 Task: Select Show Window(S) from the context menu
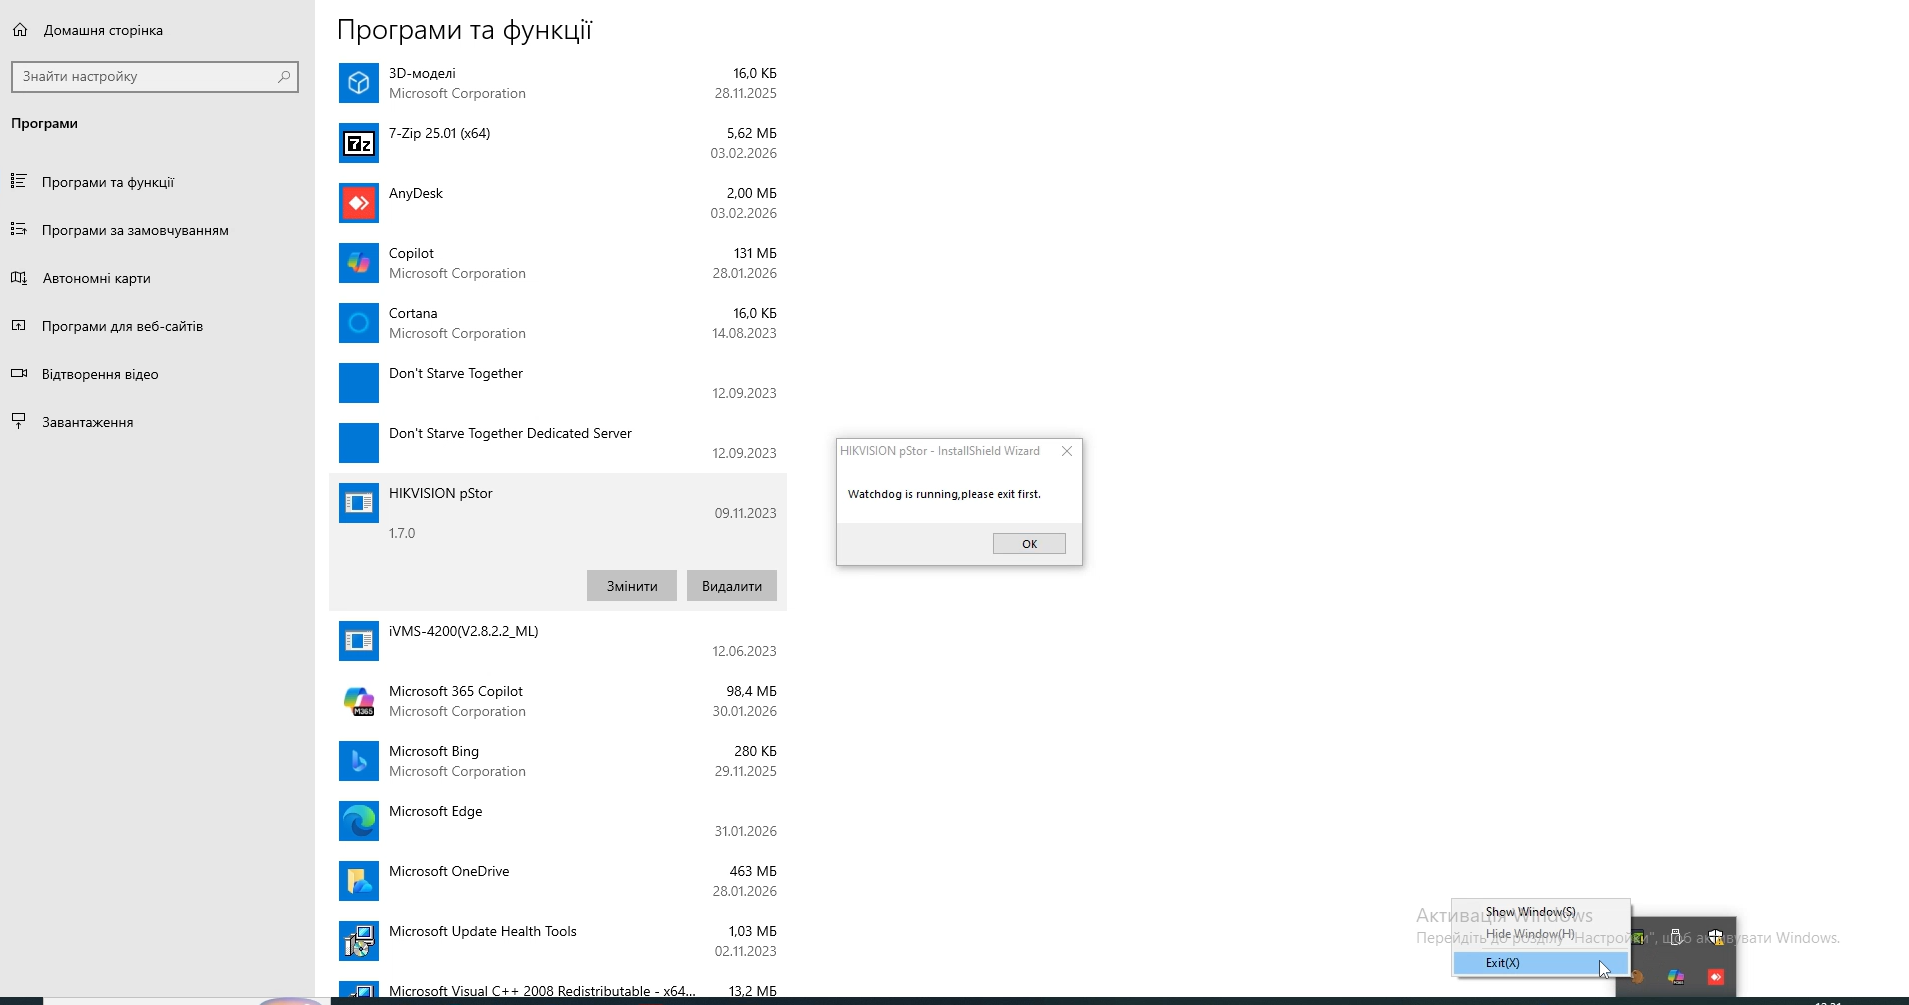[x=1530, y=912]
